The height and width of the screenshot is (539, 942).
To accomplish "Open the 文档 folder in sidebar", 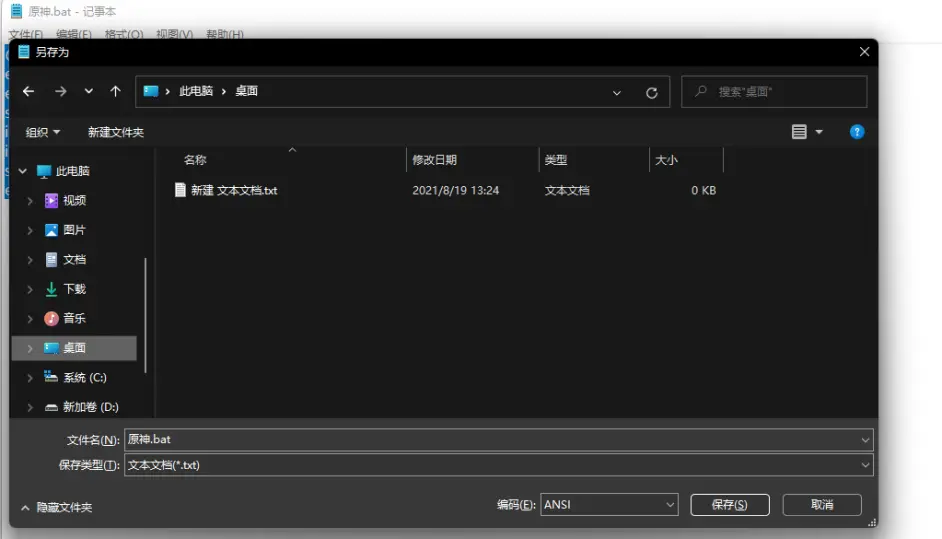I will pyautogui.click(x=65, y=260).
